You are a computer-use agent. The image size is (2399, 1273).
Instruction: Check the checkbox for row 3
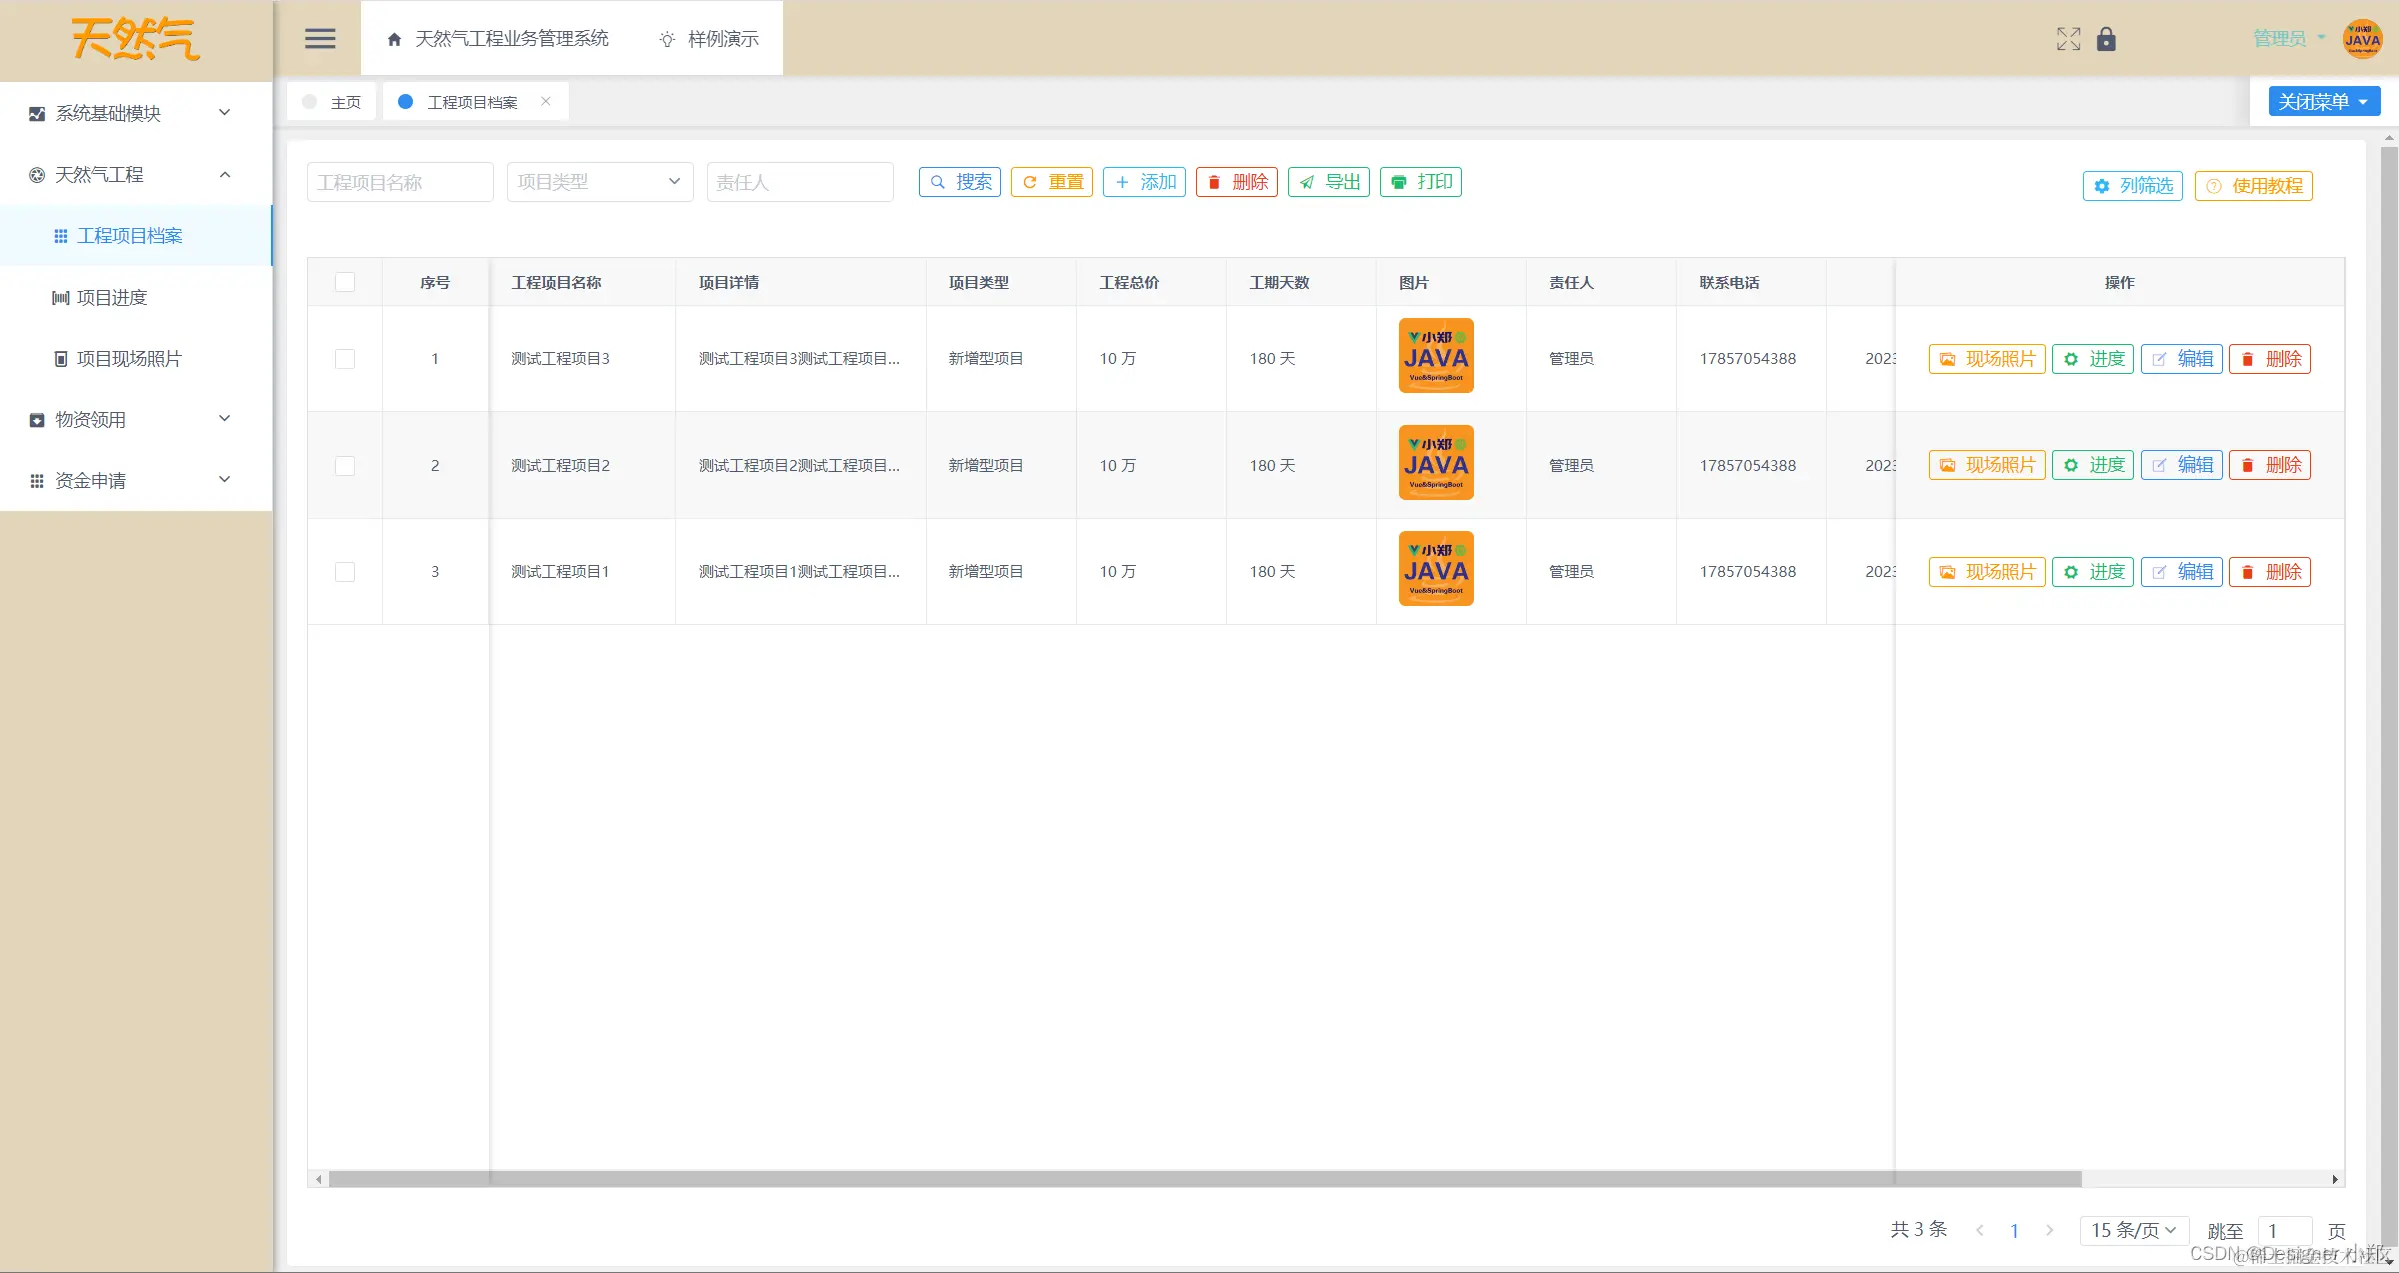pyautogui.click(x=345, y=572)
